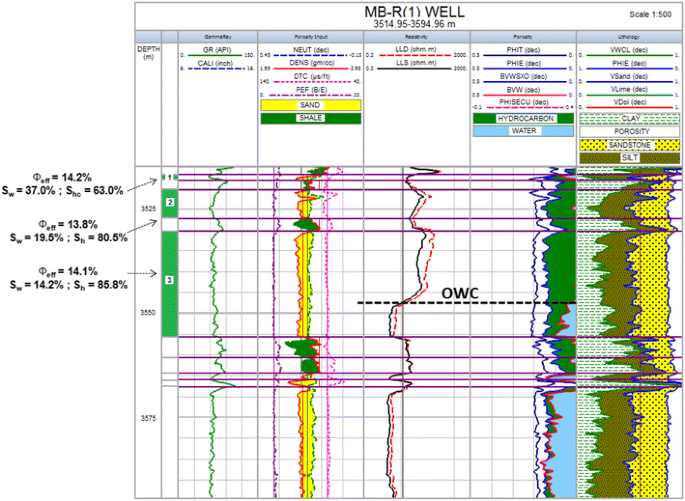Click the VDol (dec) curve label
The image size is (685, 501).
click(630, 103)
